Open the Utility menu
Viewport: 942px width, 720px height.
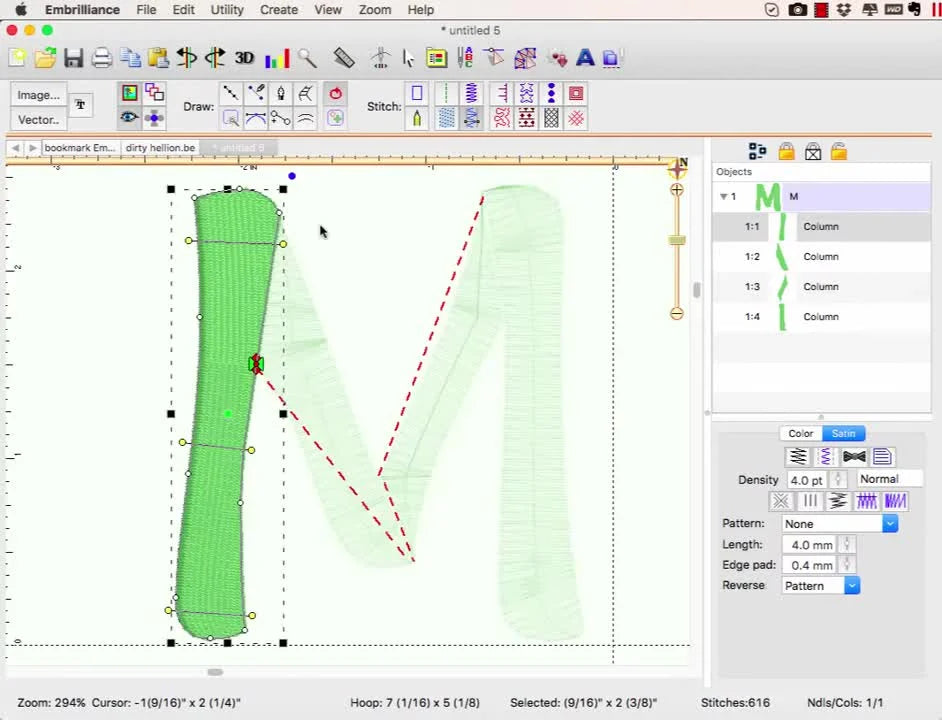click(226, 10)
